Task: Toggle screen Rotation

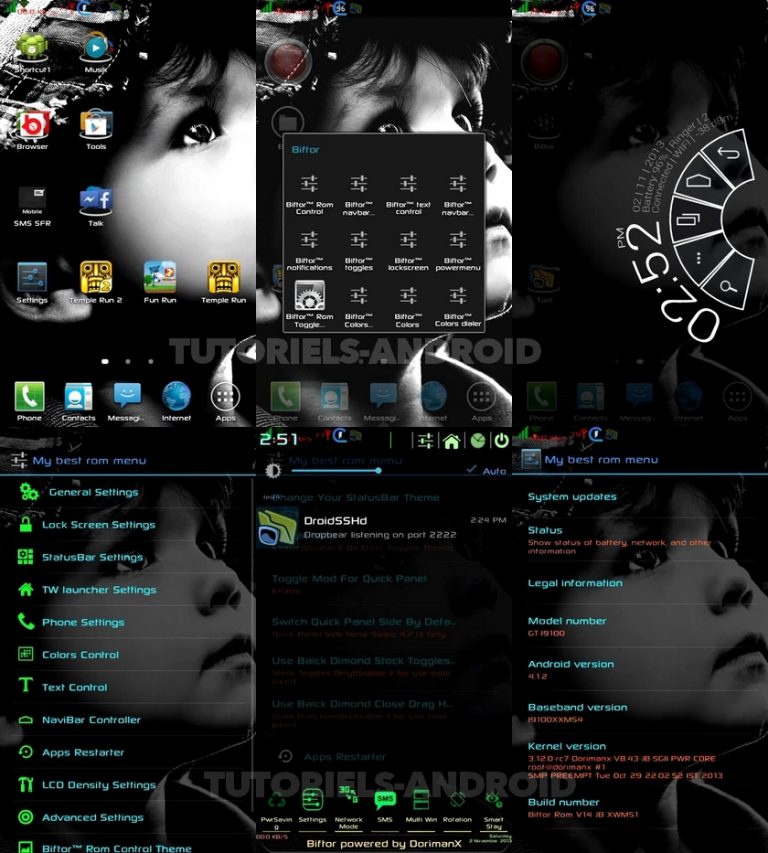Action: click(457, 799)
